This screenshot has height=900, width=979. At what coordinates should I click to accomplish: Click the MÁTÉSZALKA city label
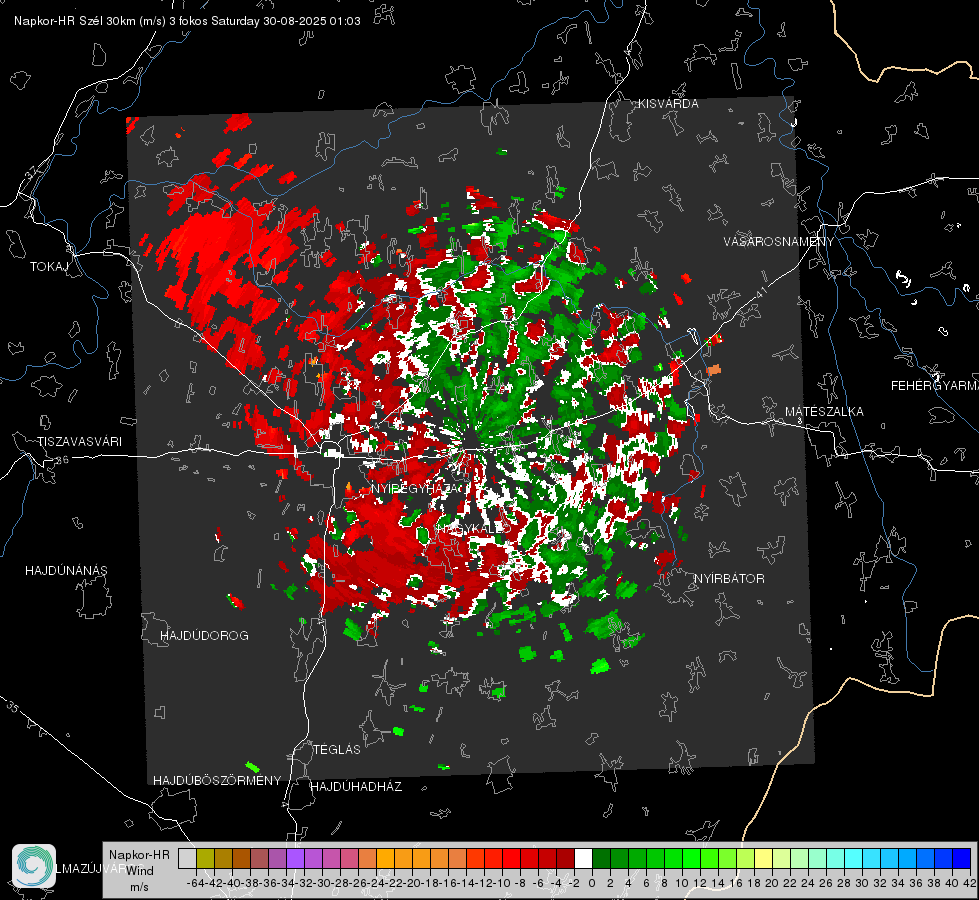point(824,412)
